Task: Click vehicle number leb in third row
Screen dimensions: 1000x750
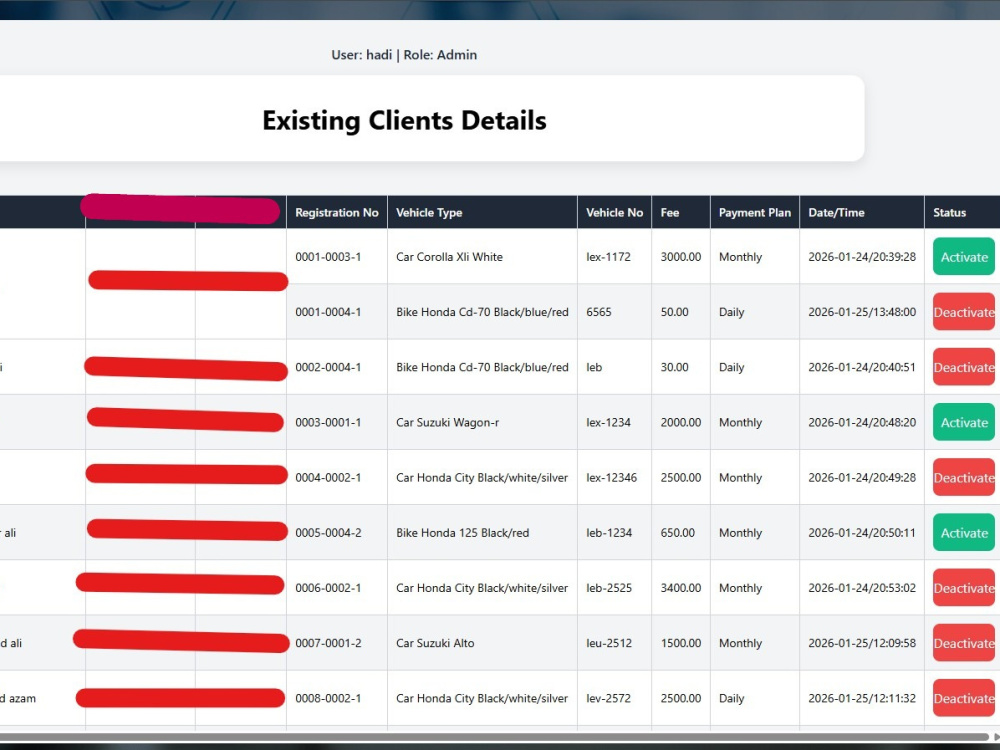Action: tap(594, 367)
